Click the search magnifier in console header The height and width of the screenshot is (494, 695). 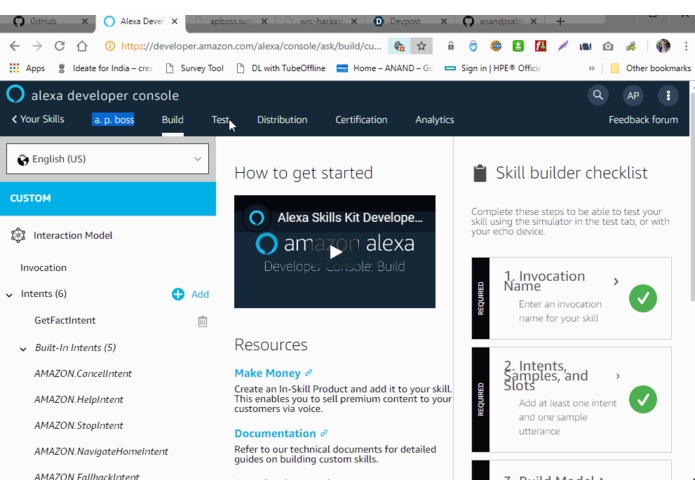coord(598,95)
